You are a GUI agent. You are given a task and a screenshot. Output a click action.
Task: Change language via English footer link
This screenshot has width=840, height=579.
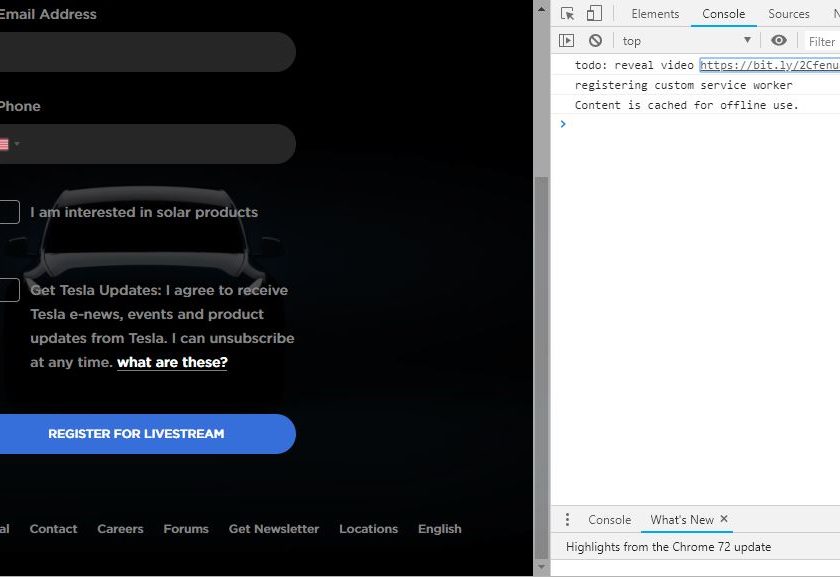pyautogui.click(x=440, y=529)
